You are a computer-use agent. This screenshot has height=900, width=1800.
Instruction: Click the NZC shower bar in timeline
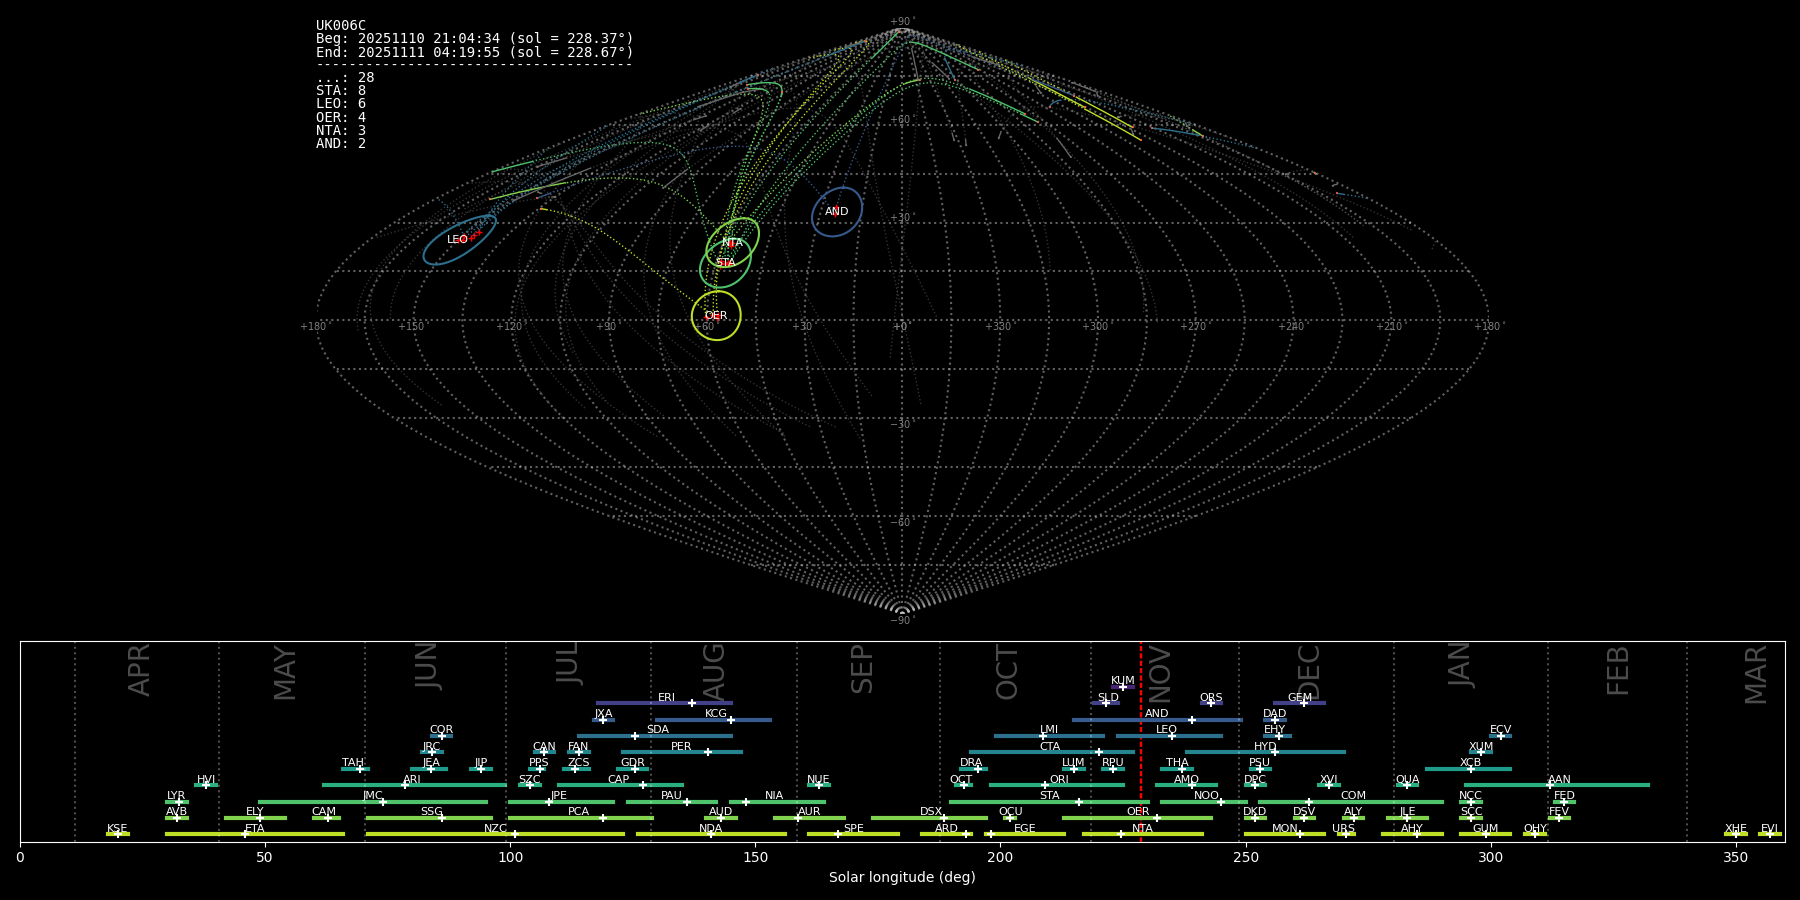coord(495,834)
